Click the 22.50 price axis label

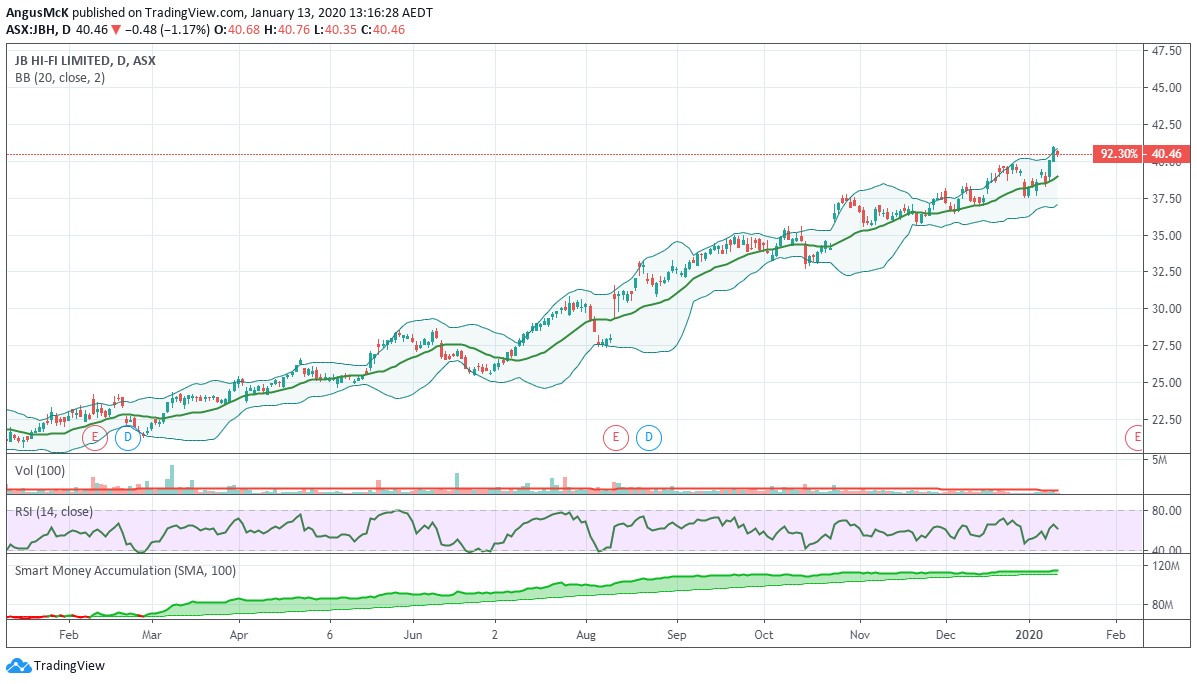pos(1166,419)
